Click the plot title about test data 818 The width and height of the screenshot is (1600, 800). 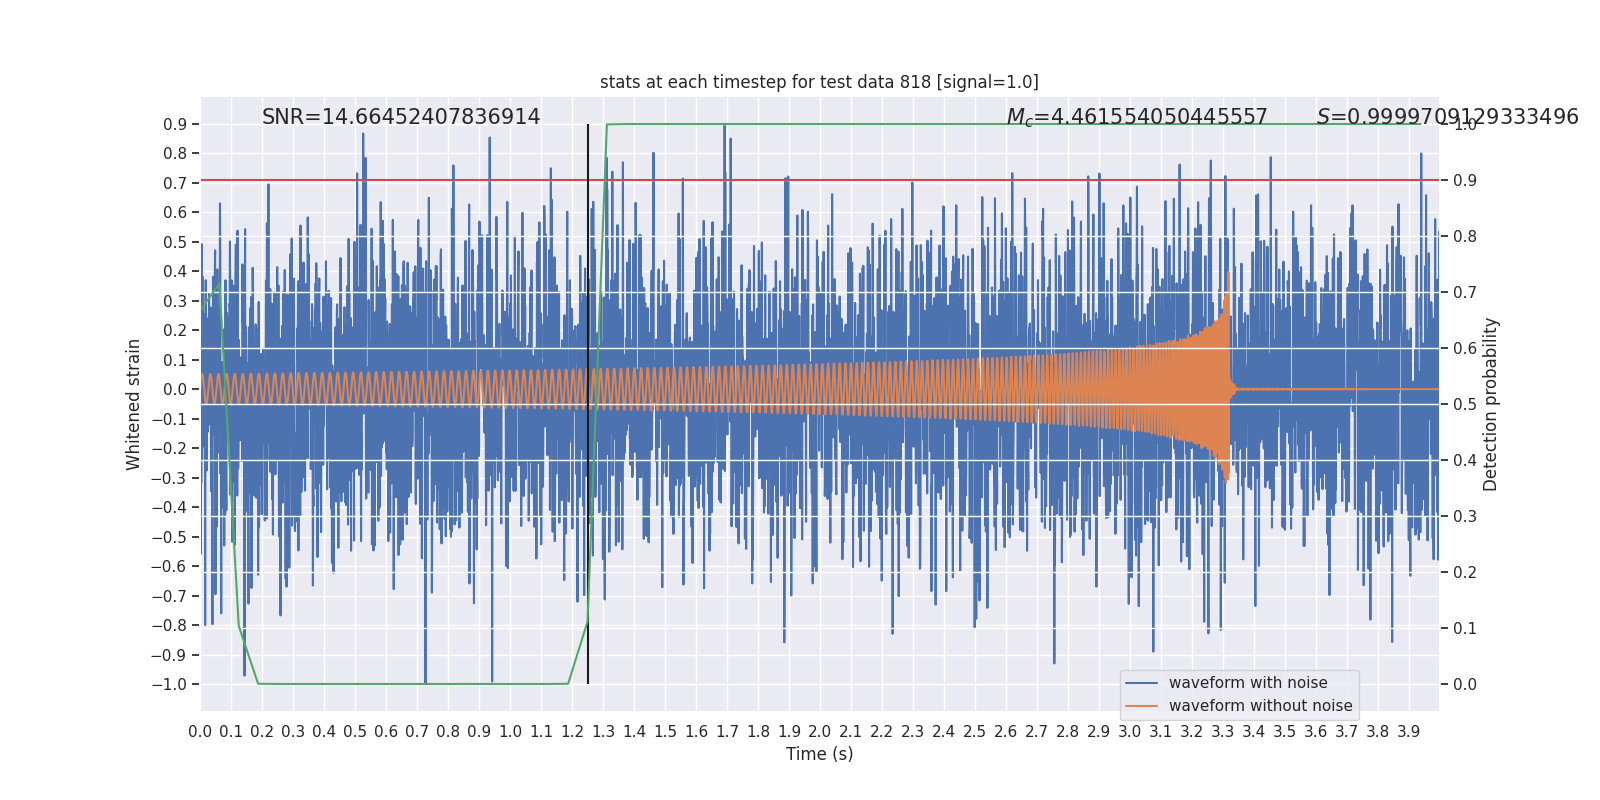pos(819,82)
